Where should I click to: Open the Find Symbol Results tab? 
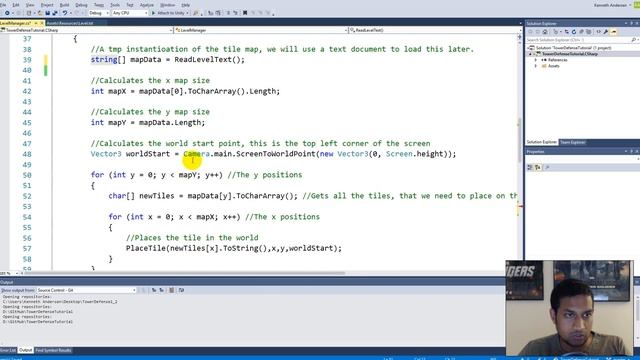(x=53, y=350)
